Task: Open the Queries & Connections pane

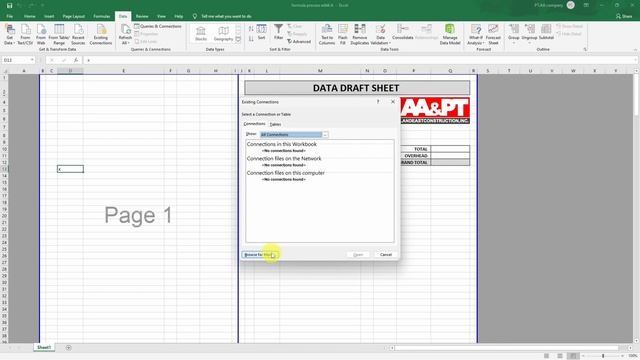Action: (x=158, y=26)
